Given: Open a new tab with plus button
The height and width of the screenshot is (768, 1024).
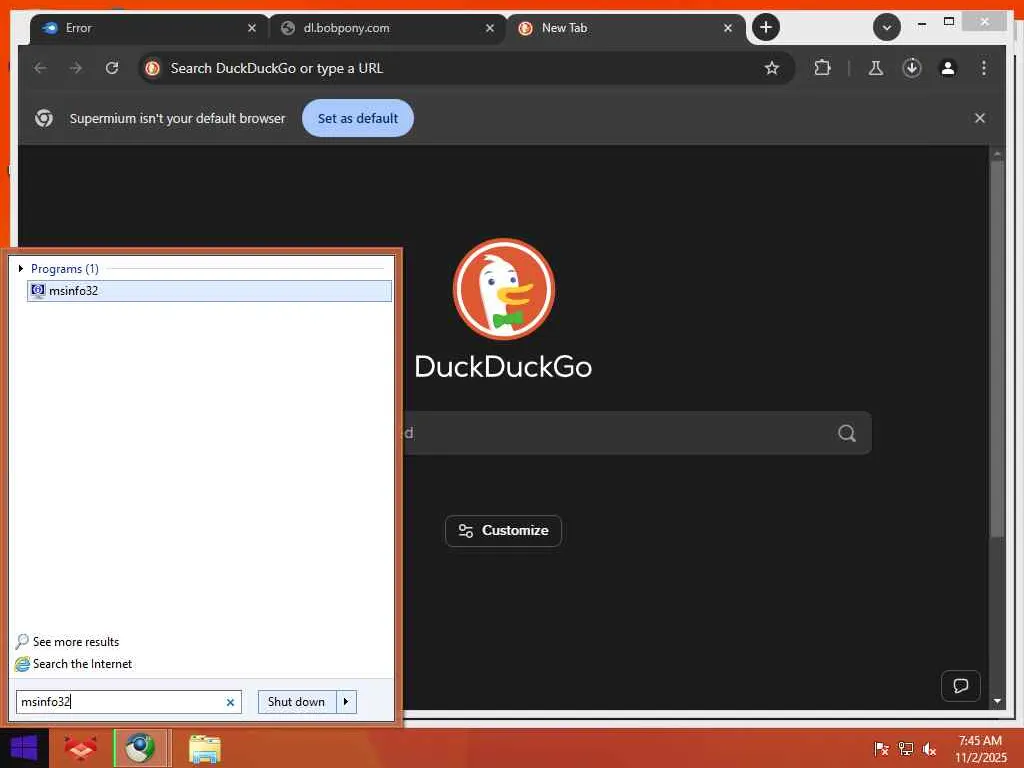Looking at the screenshot, I should pyautogui.click(x=766, y=27).
